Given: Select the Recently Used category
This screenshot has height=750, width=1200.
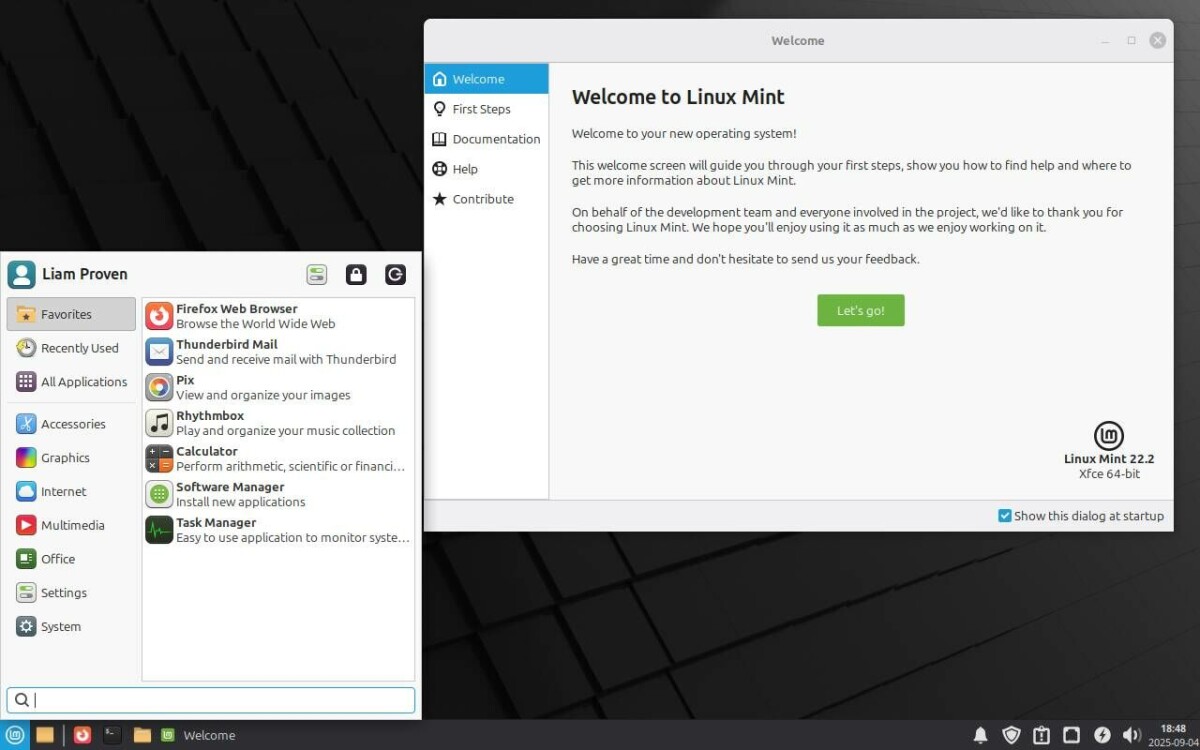Looking at the screenshot, I should (71, 348).
